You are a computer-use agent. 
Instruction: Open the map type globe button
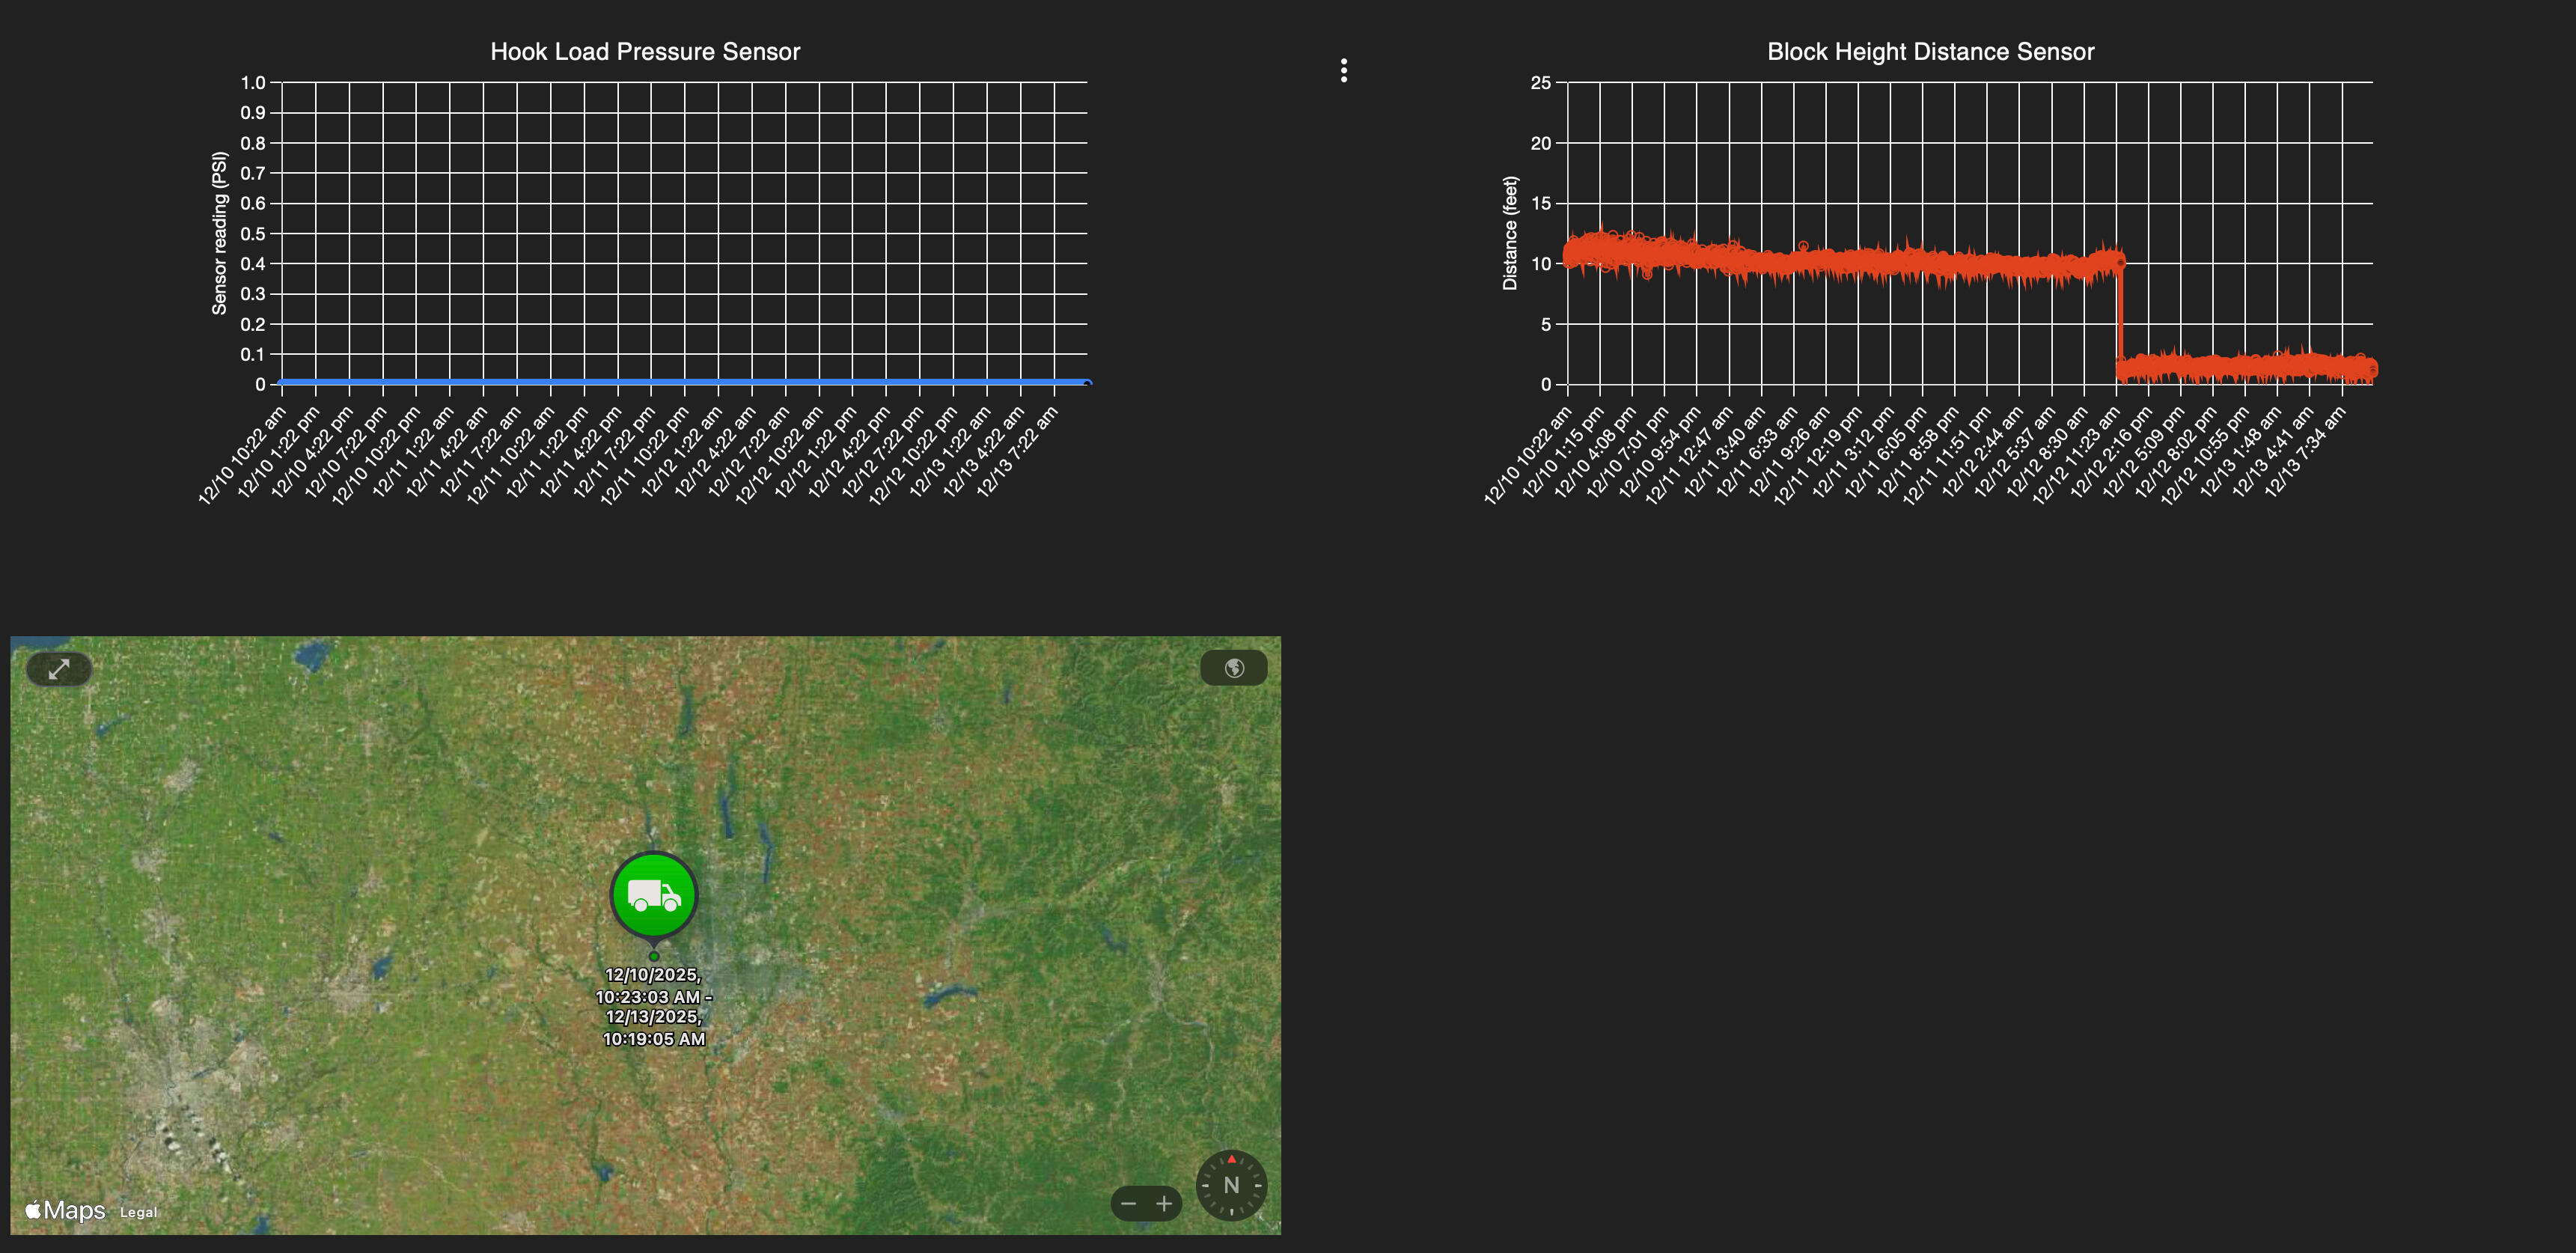pos(1234,668)
